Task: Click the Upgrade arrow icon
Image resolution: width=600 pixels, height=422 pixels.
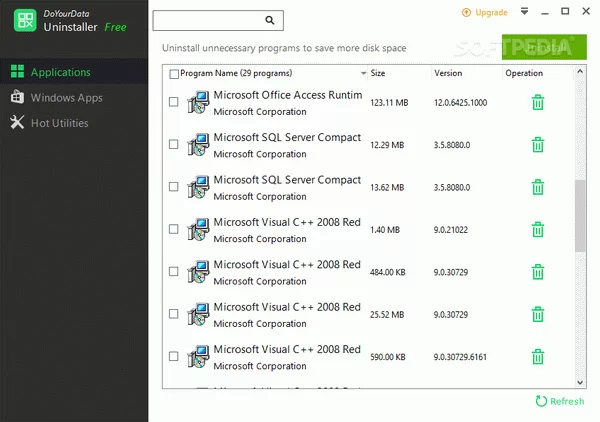Action: [466, 13]
